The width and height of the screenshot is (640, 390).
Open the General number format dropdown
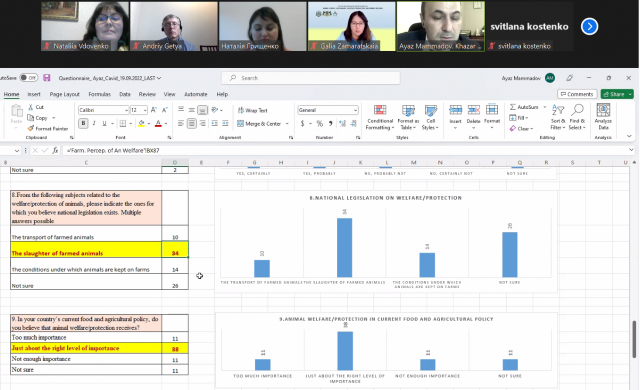coord(356,110)
